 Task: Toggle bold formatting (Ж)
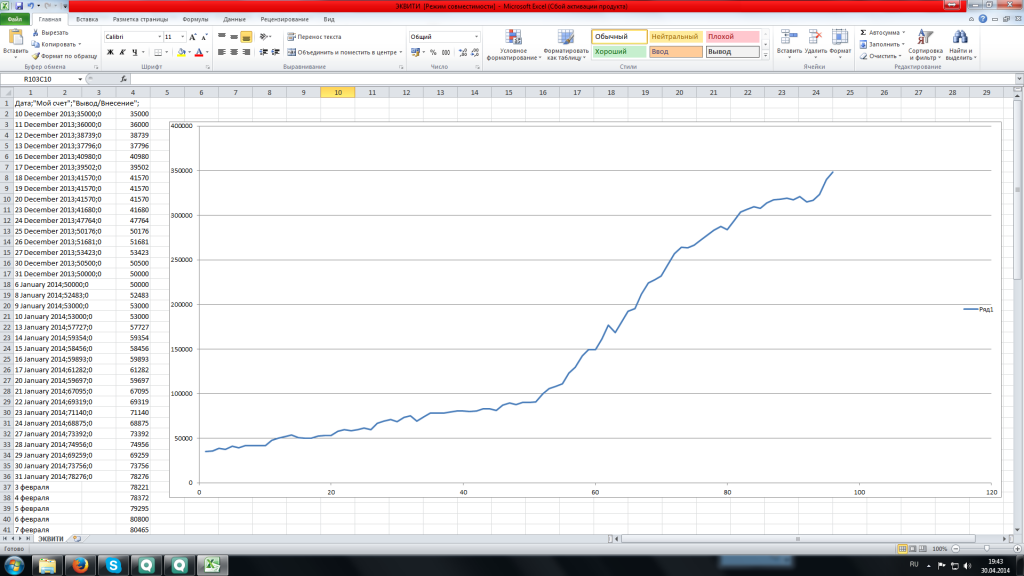[x=110, y=52]
